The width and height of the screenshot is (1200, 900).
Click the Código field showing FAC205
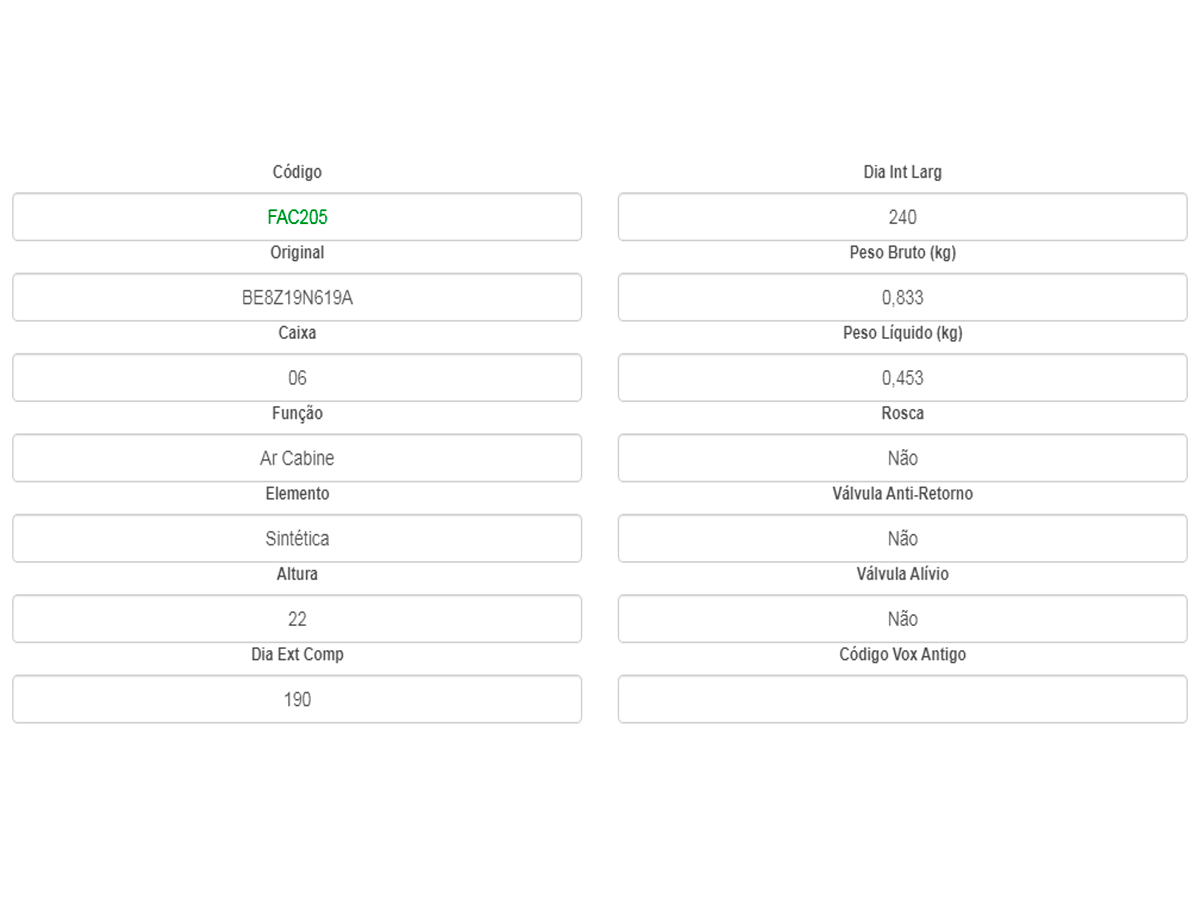tap(297, 217)
